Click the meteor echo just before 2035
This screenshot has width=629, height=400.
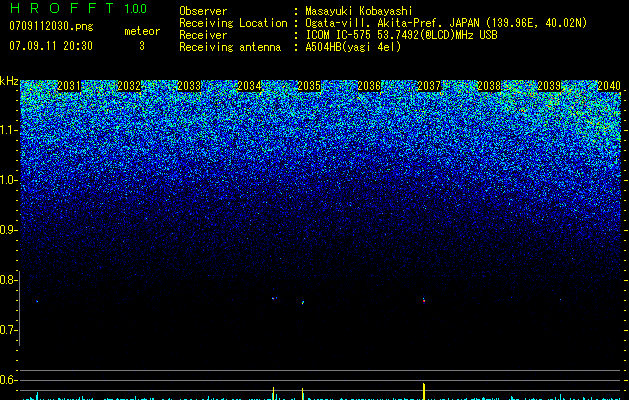(x=274, y=298)
